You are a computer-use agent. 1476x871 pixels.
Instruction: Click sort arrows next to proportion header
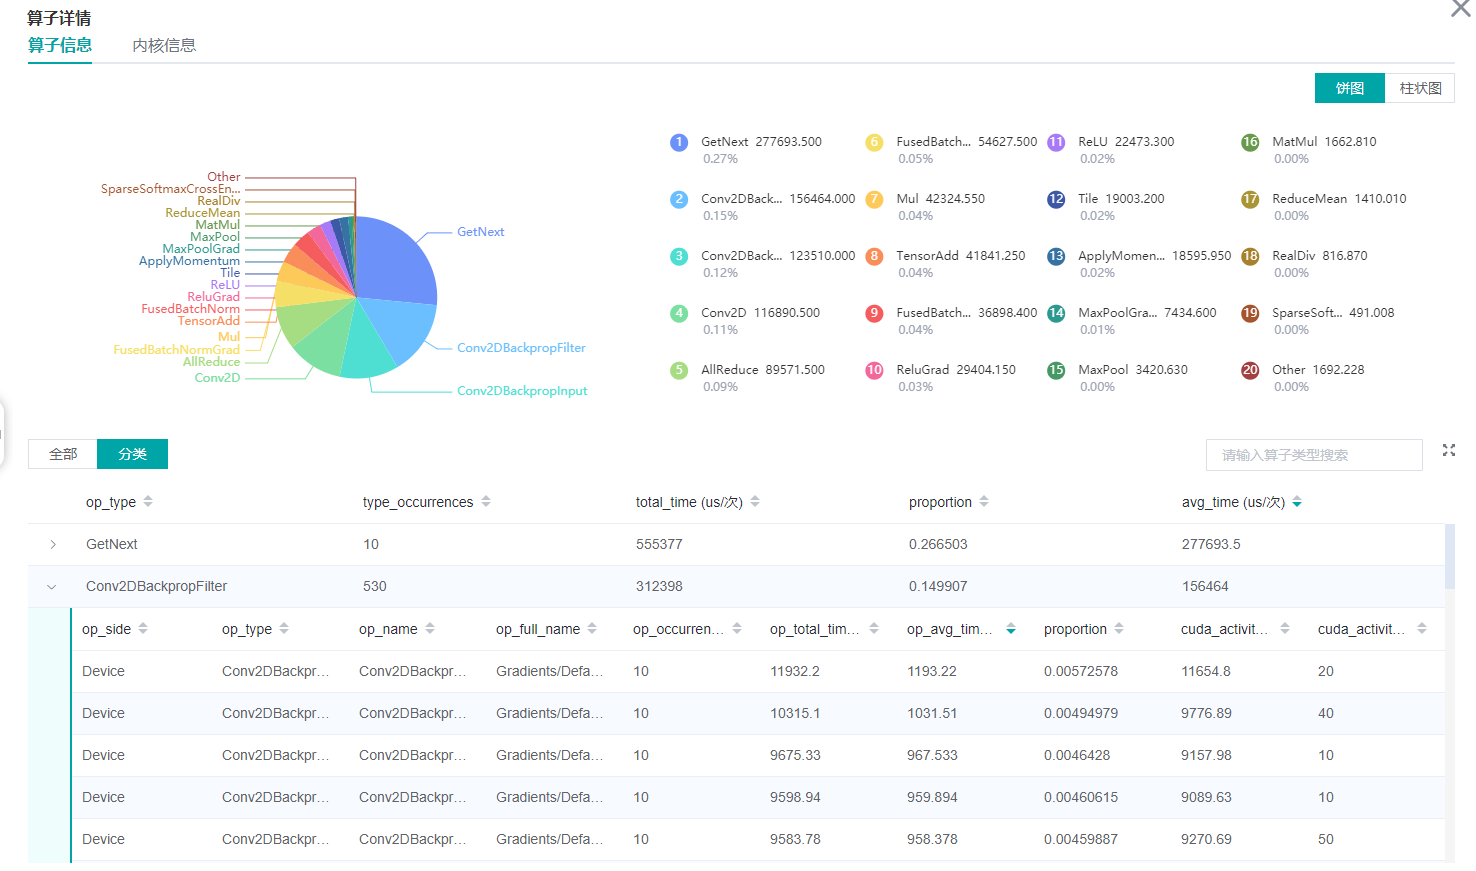[984, 502]
